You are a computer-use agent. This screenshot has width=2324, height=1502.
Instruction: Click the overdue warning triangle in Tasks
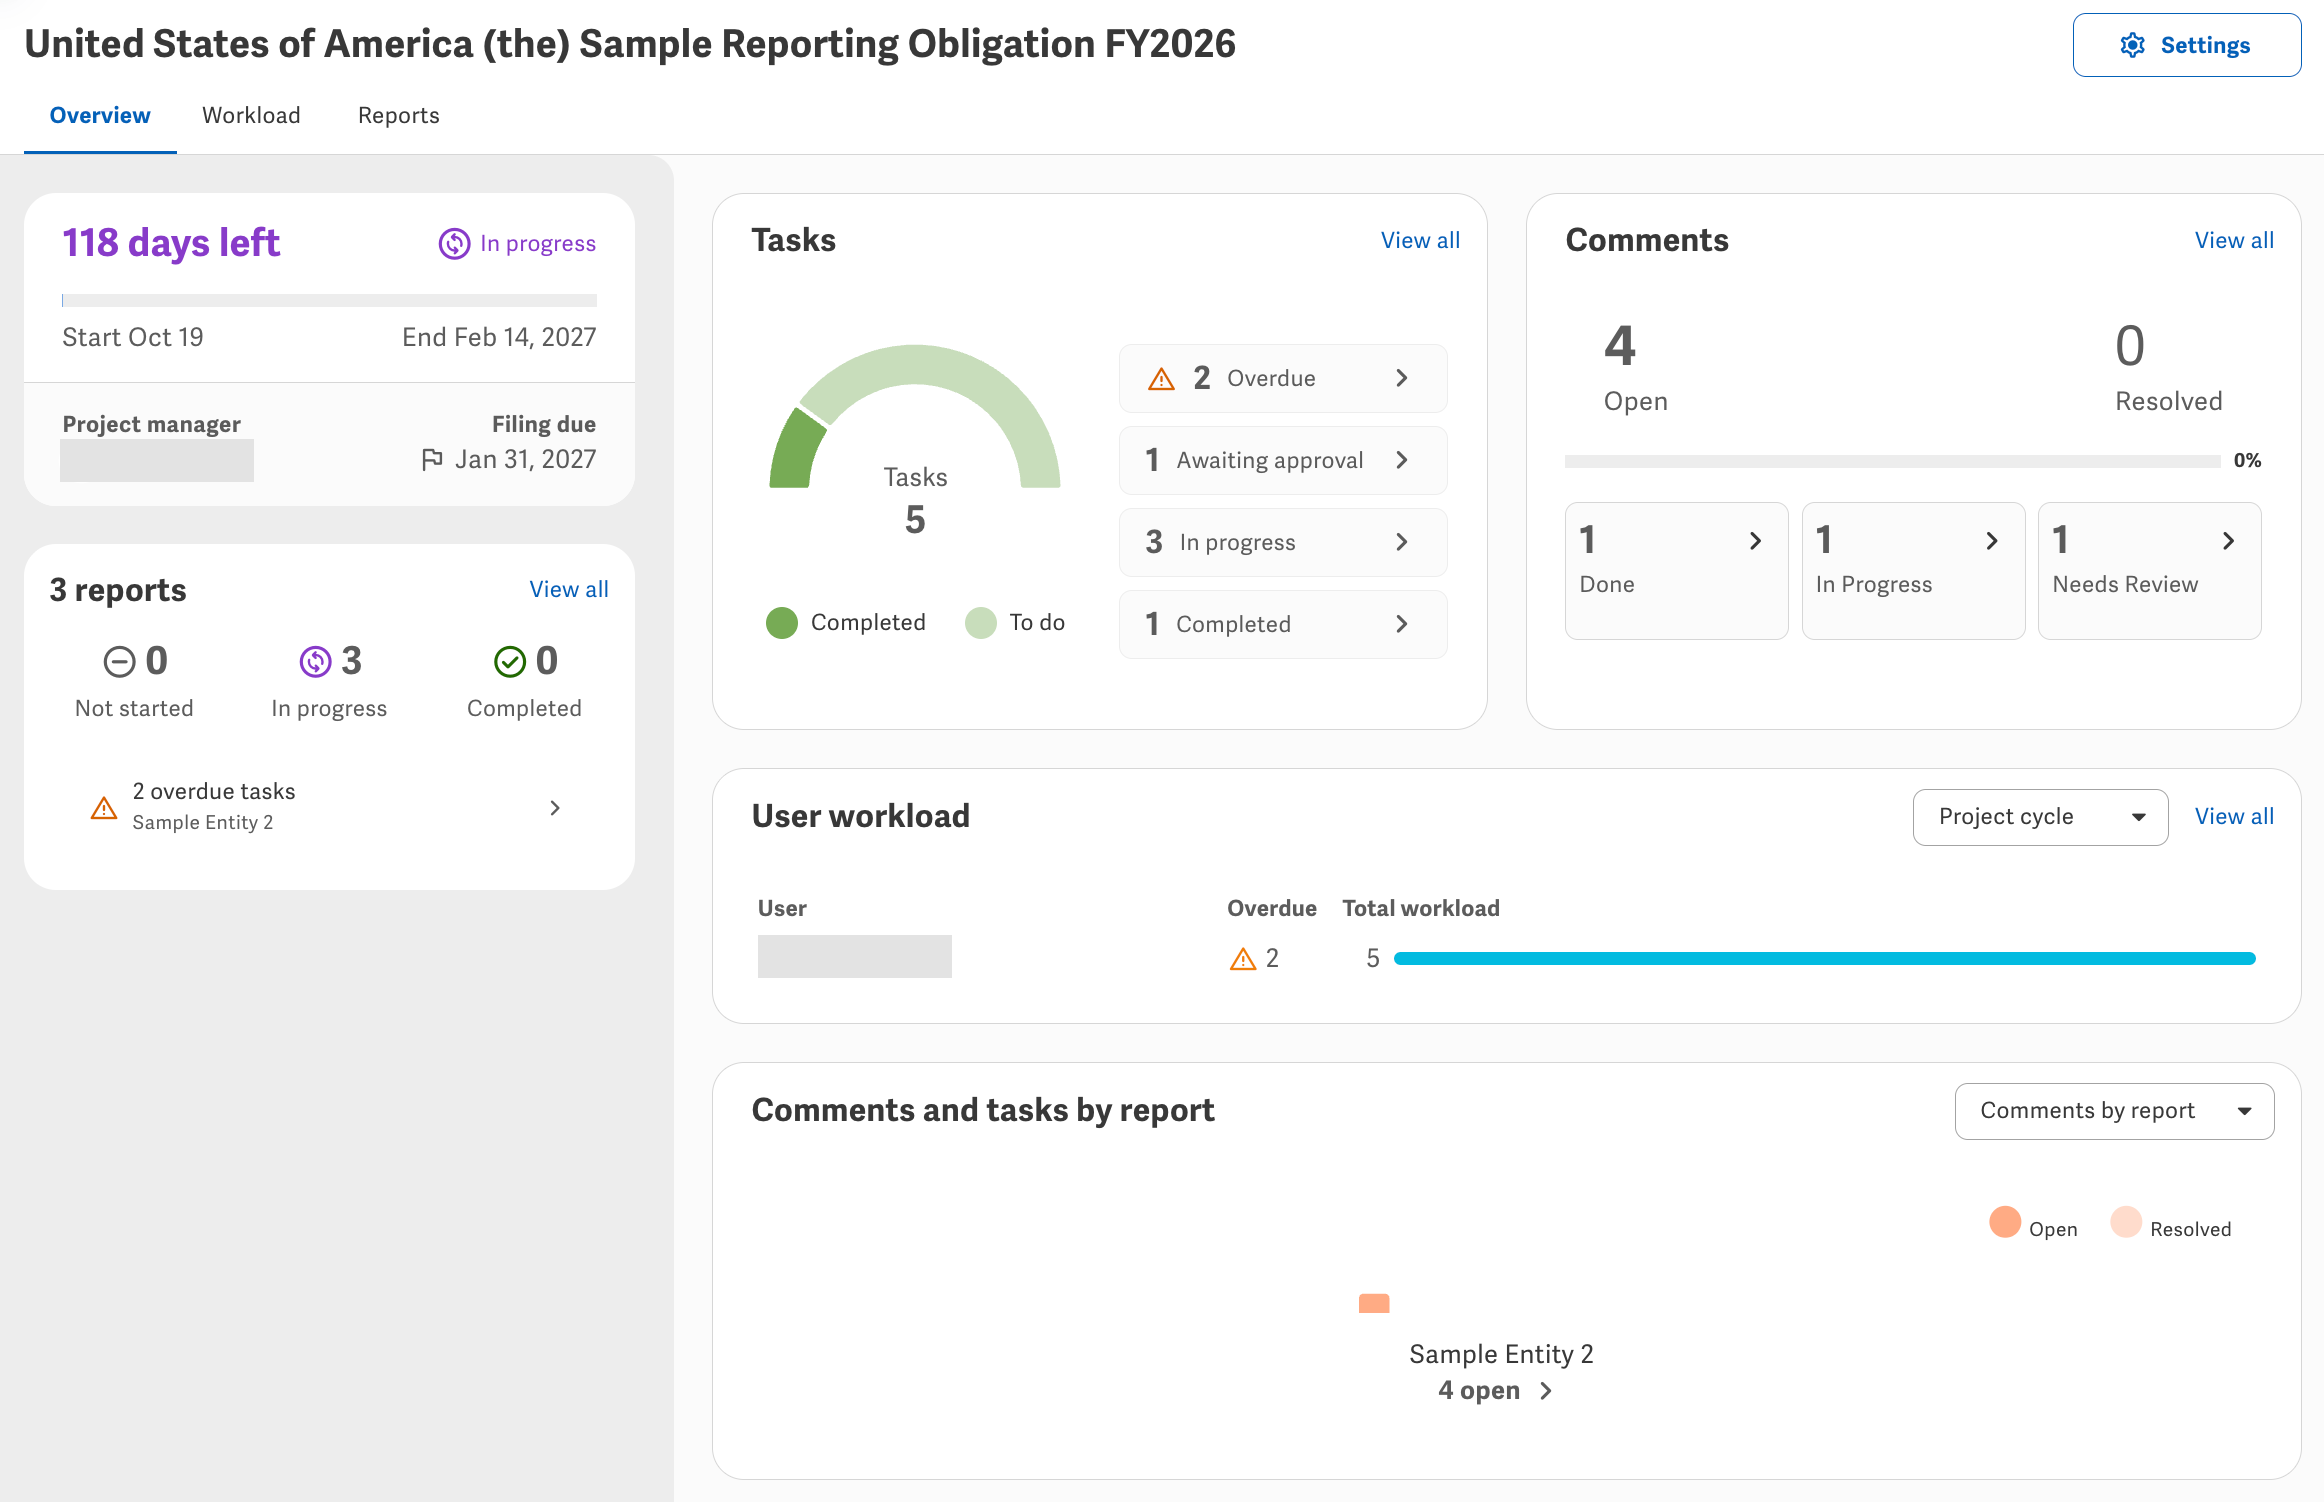tap(1161, 379)
